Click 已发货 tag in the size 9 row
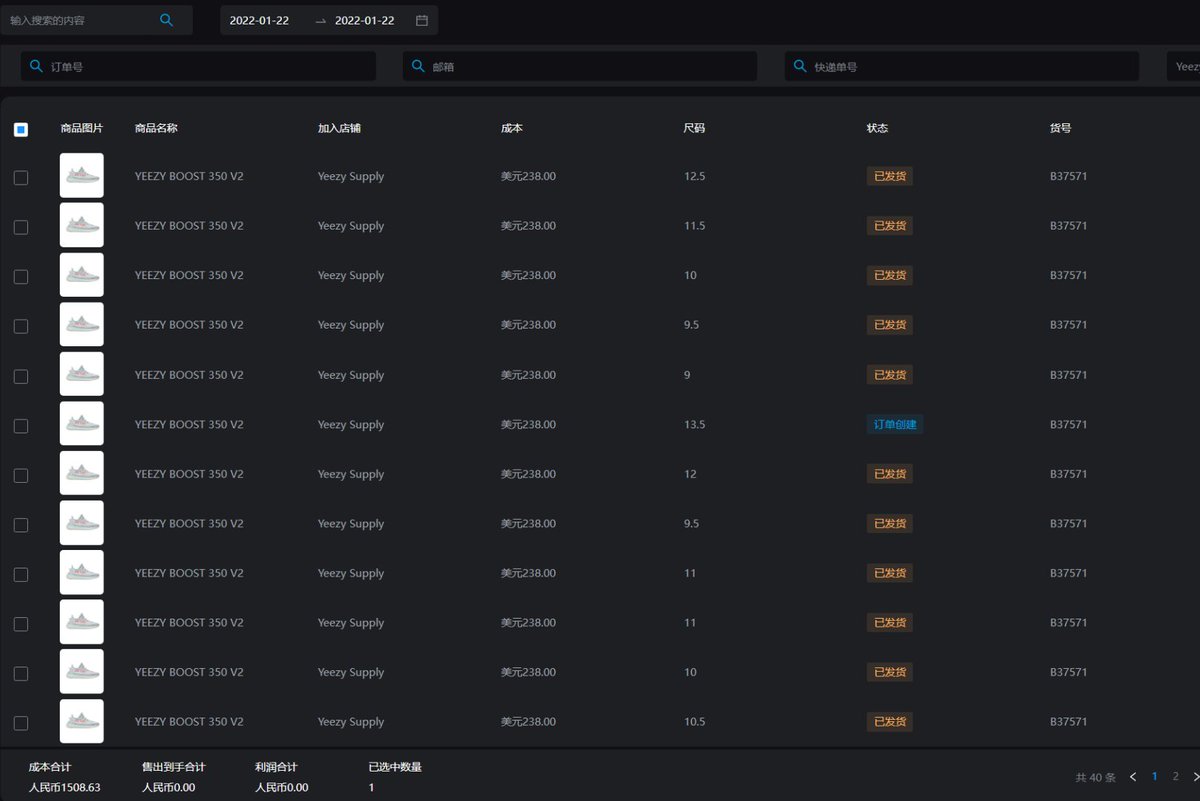1200x801 pixels. (x=890, y=375)
